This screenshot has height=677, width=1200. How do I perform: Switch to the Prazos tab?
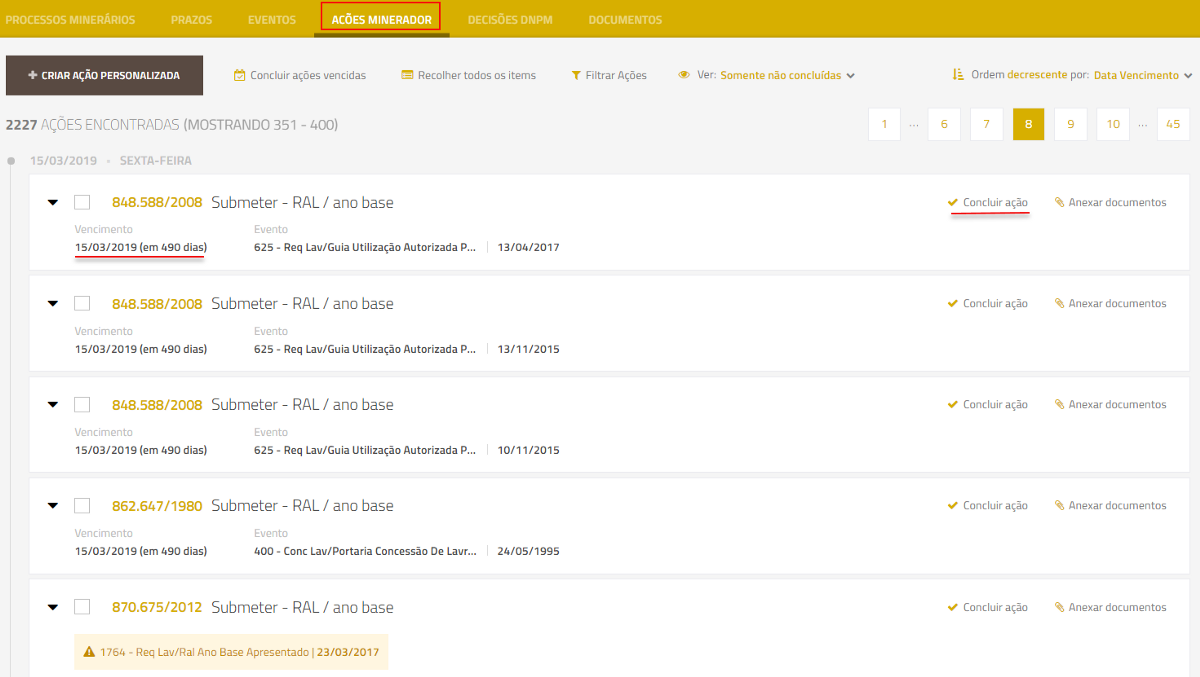[191, 20]
